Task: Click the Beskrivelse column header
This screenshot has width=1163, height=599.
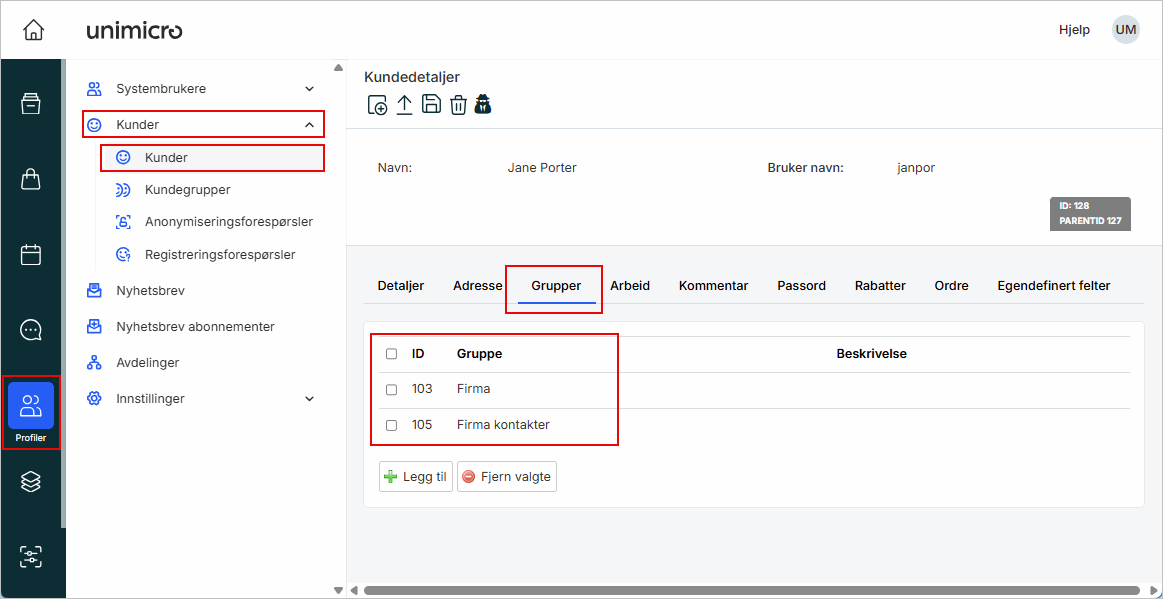Action: [872, 354]
